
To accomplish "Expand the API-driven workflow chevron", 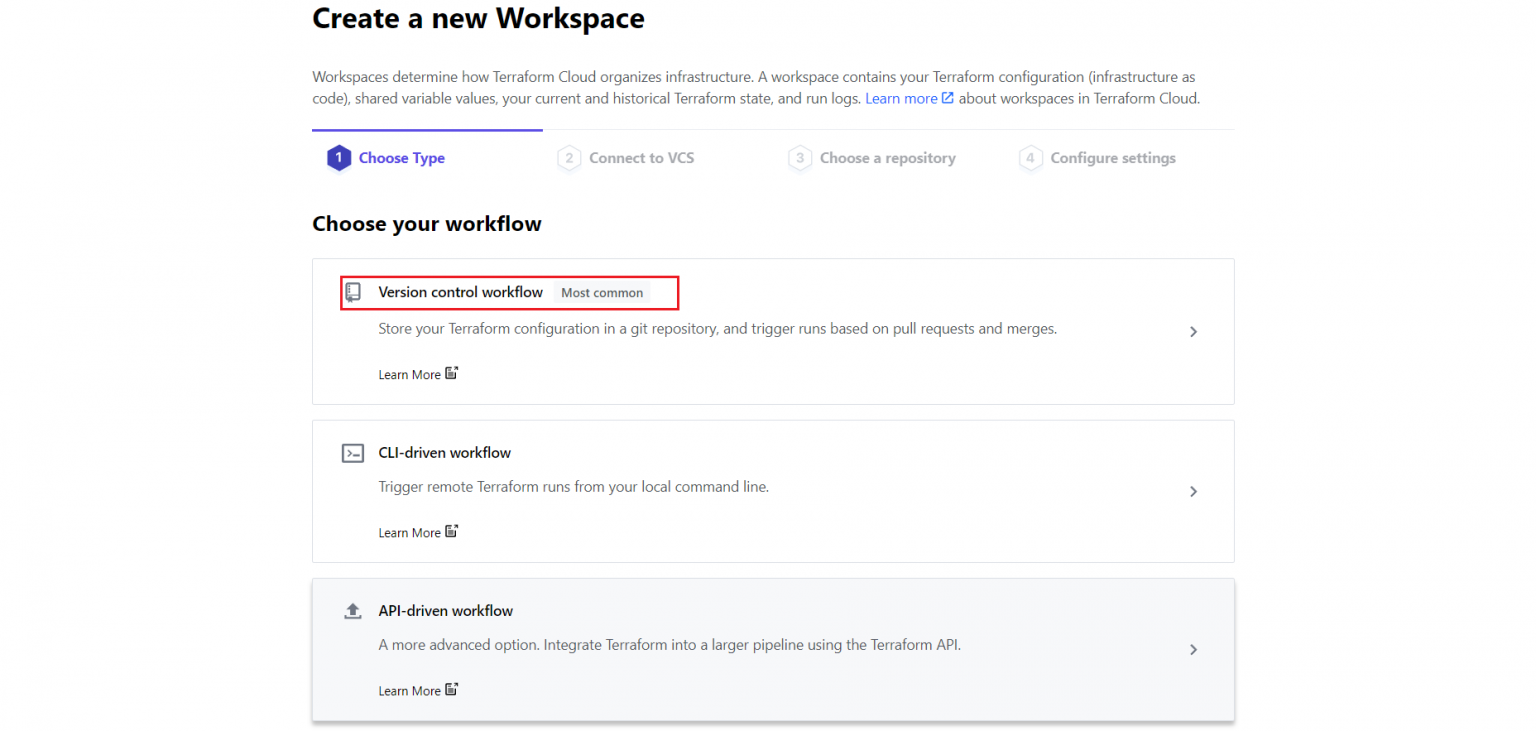I will [x=1193, y=649].
